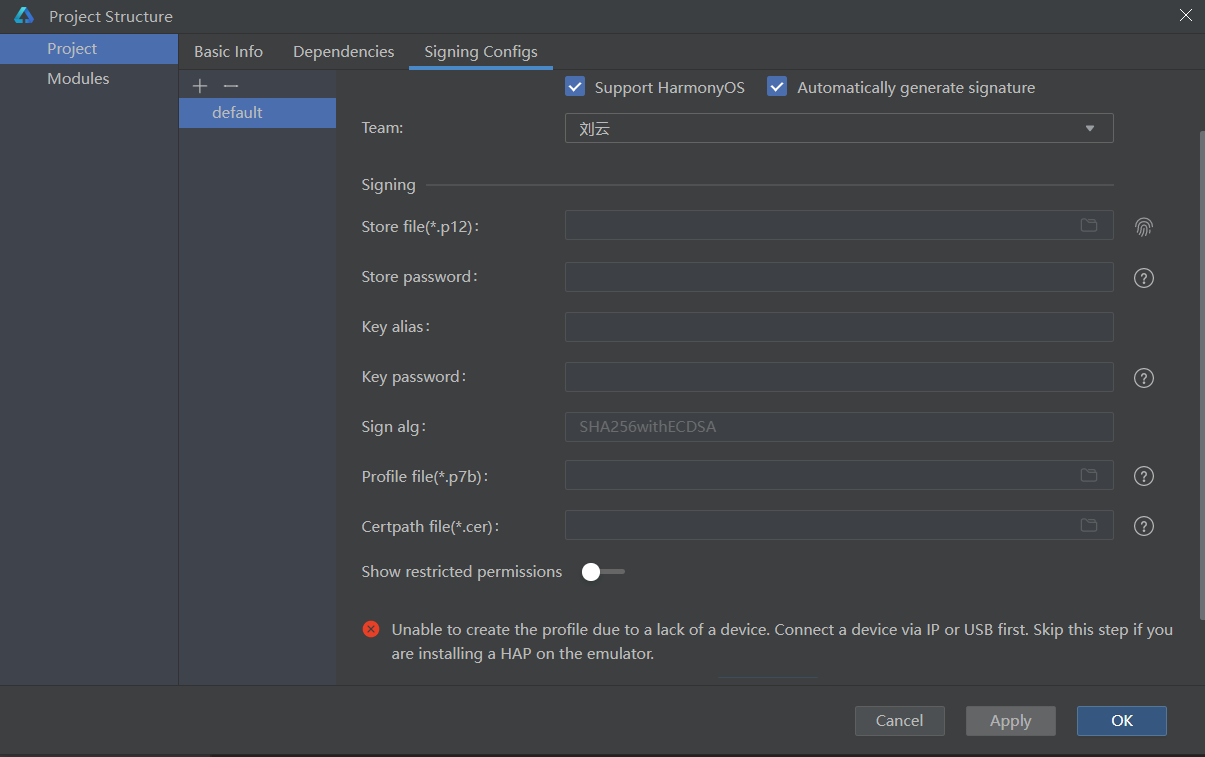
Task: Click the Sign alg field
Action: tap(839, 427)
